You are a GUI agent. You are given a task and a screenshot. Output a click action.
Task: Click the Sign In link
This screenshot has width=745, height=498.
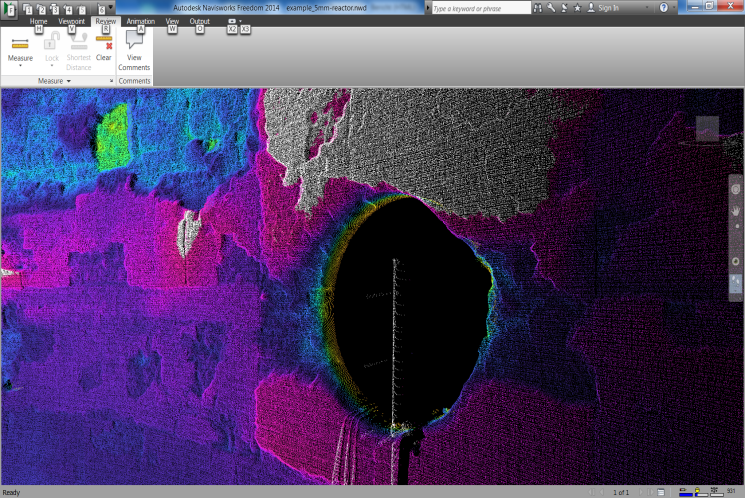608,7
